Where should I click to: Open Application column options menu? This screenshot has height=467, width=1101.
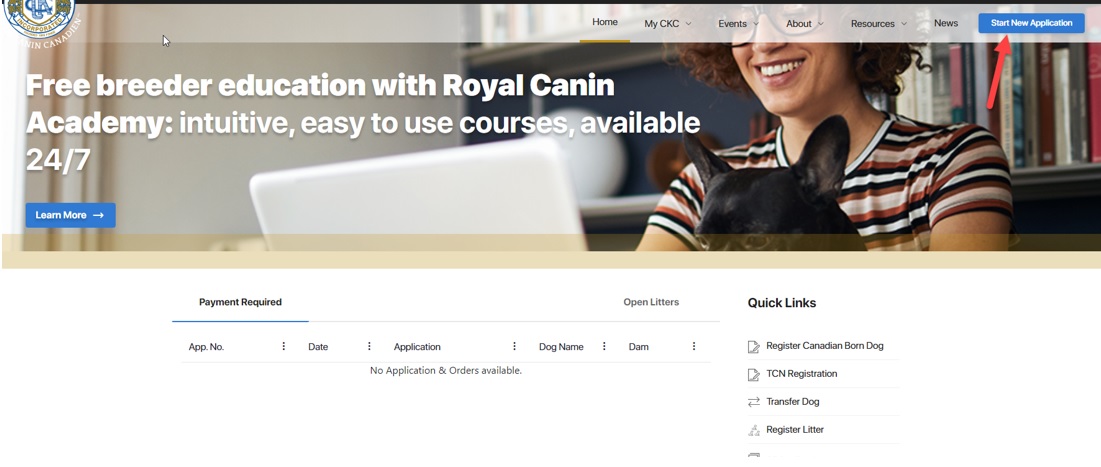[x=514, y=346]
